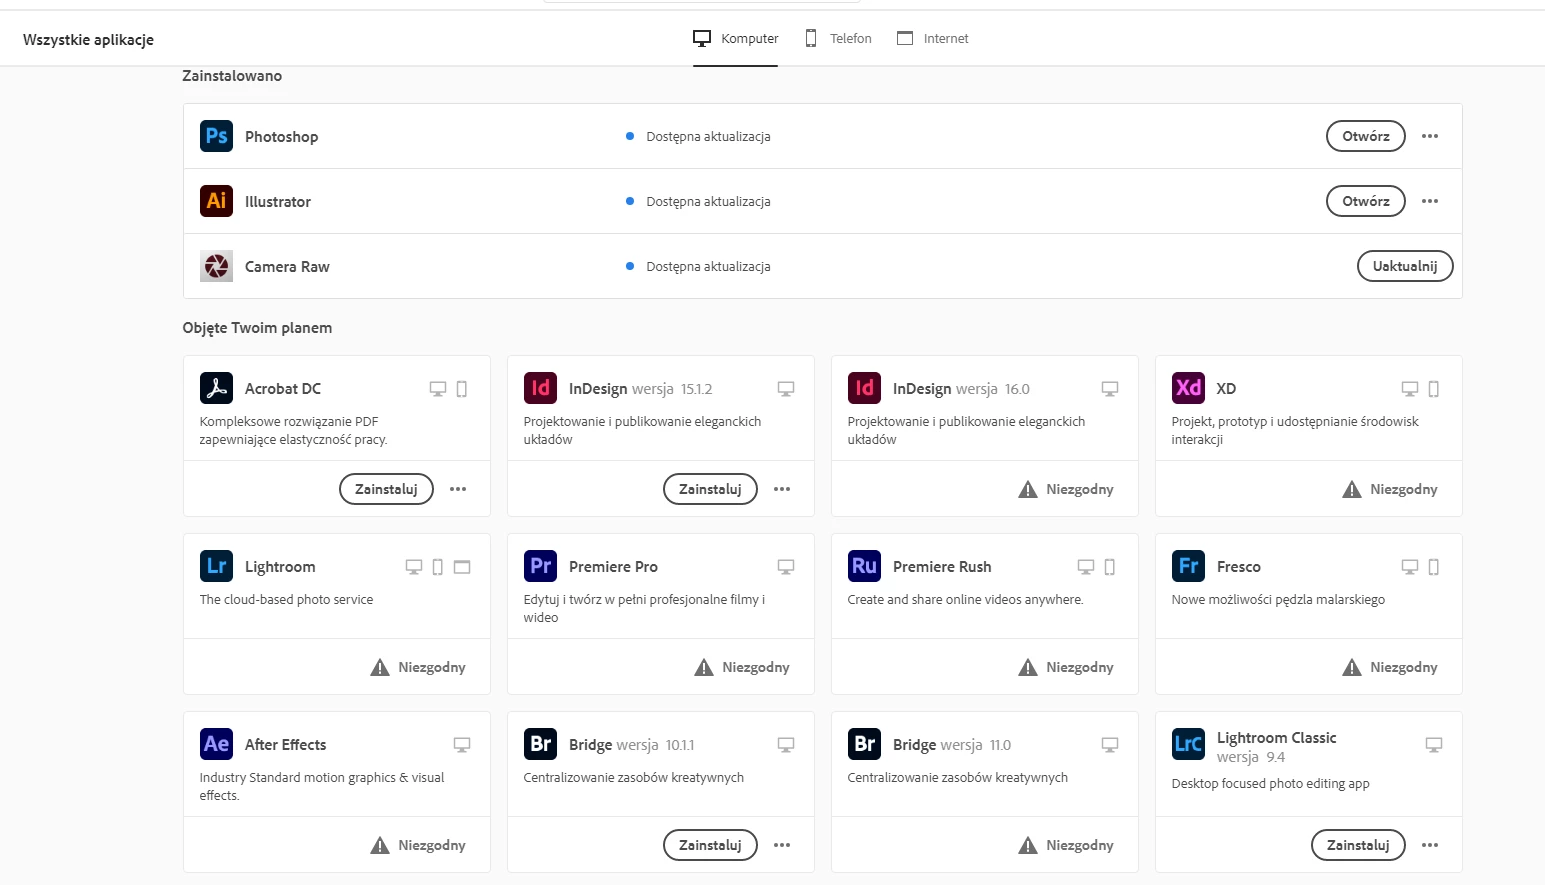
Task: Click the Acrobat DC icon
Action: 216,388
